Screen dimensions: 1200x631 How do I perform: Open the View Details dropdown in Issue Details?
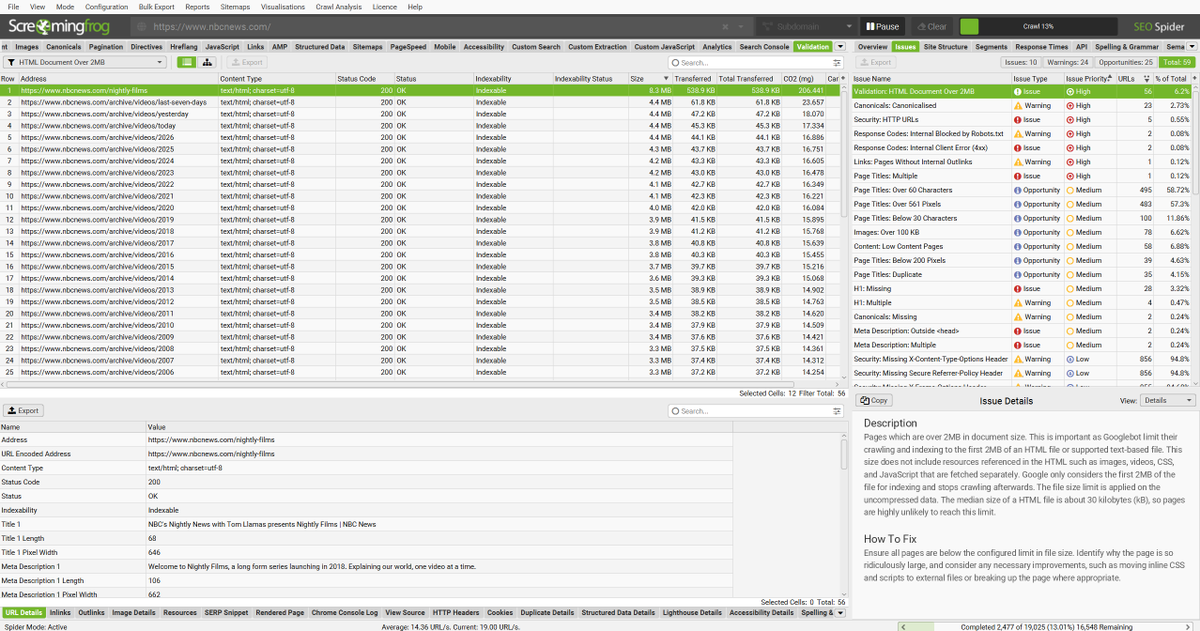[x=1168, y=400]
